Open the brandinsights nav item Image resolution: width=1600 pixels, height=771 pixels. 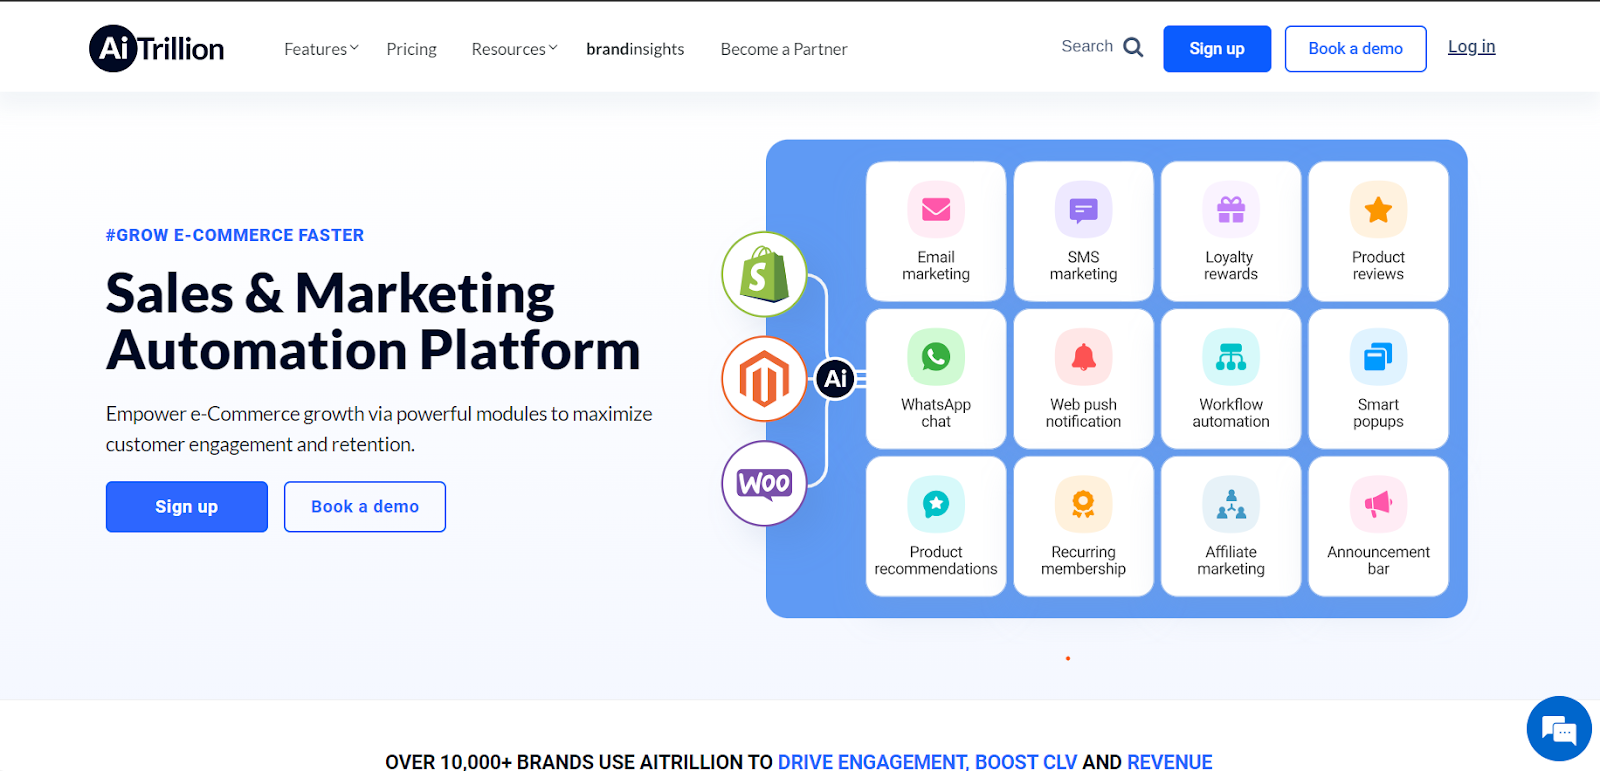pyautogui.click(x=635, y=49)
